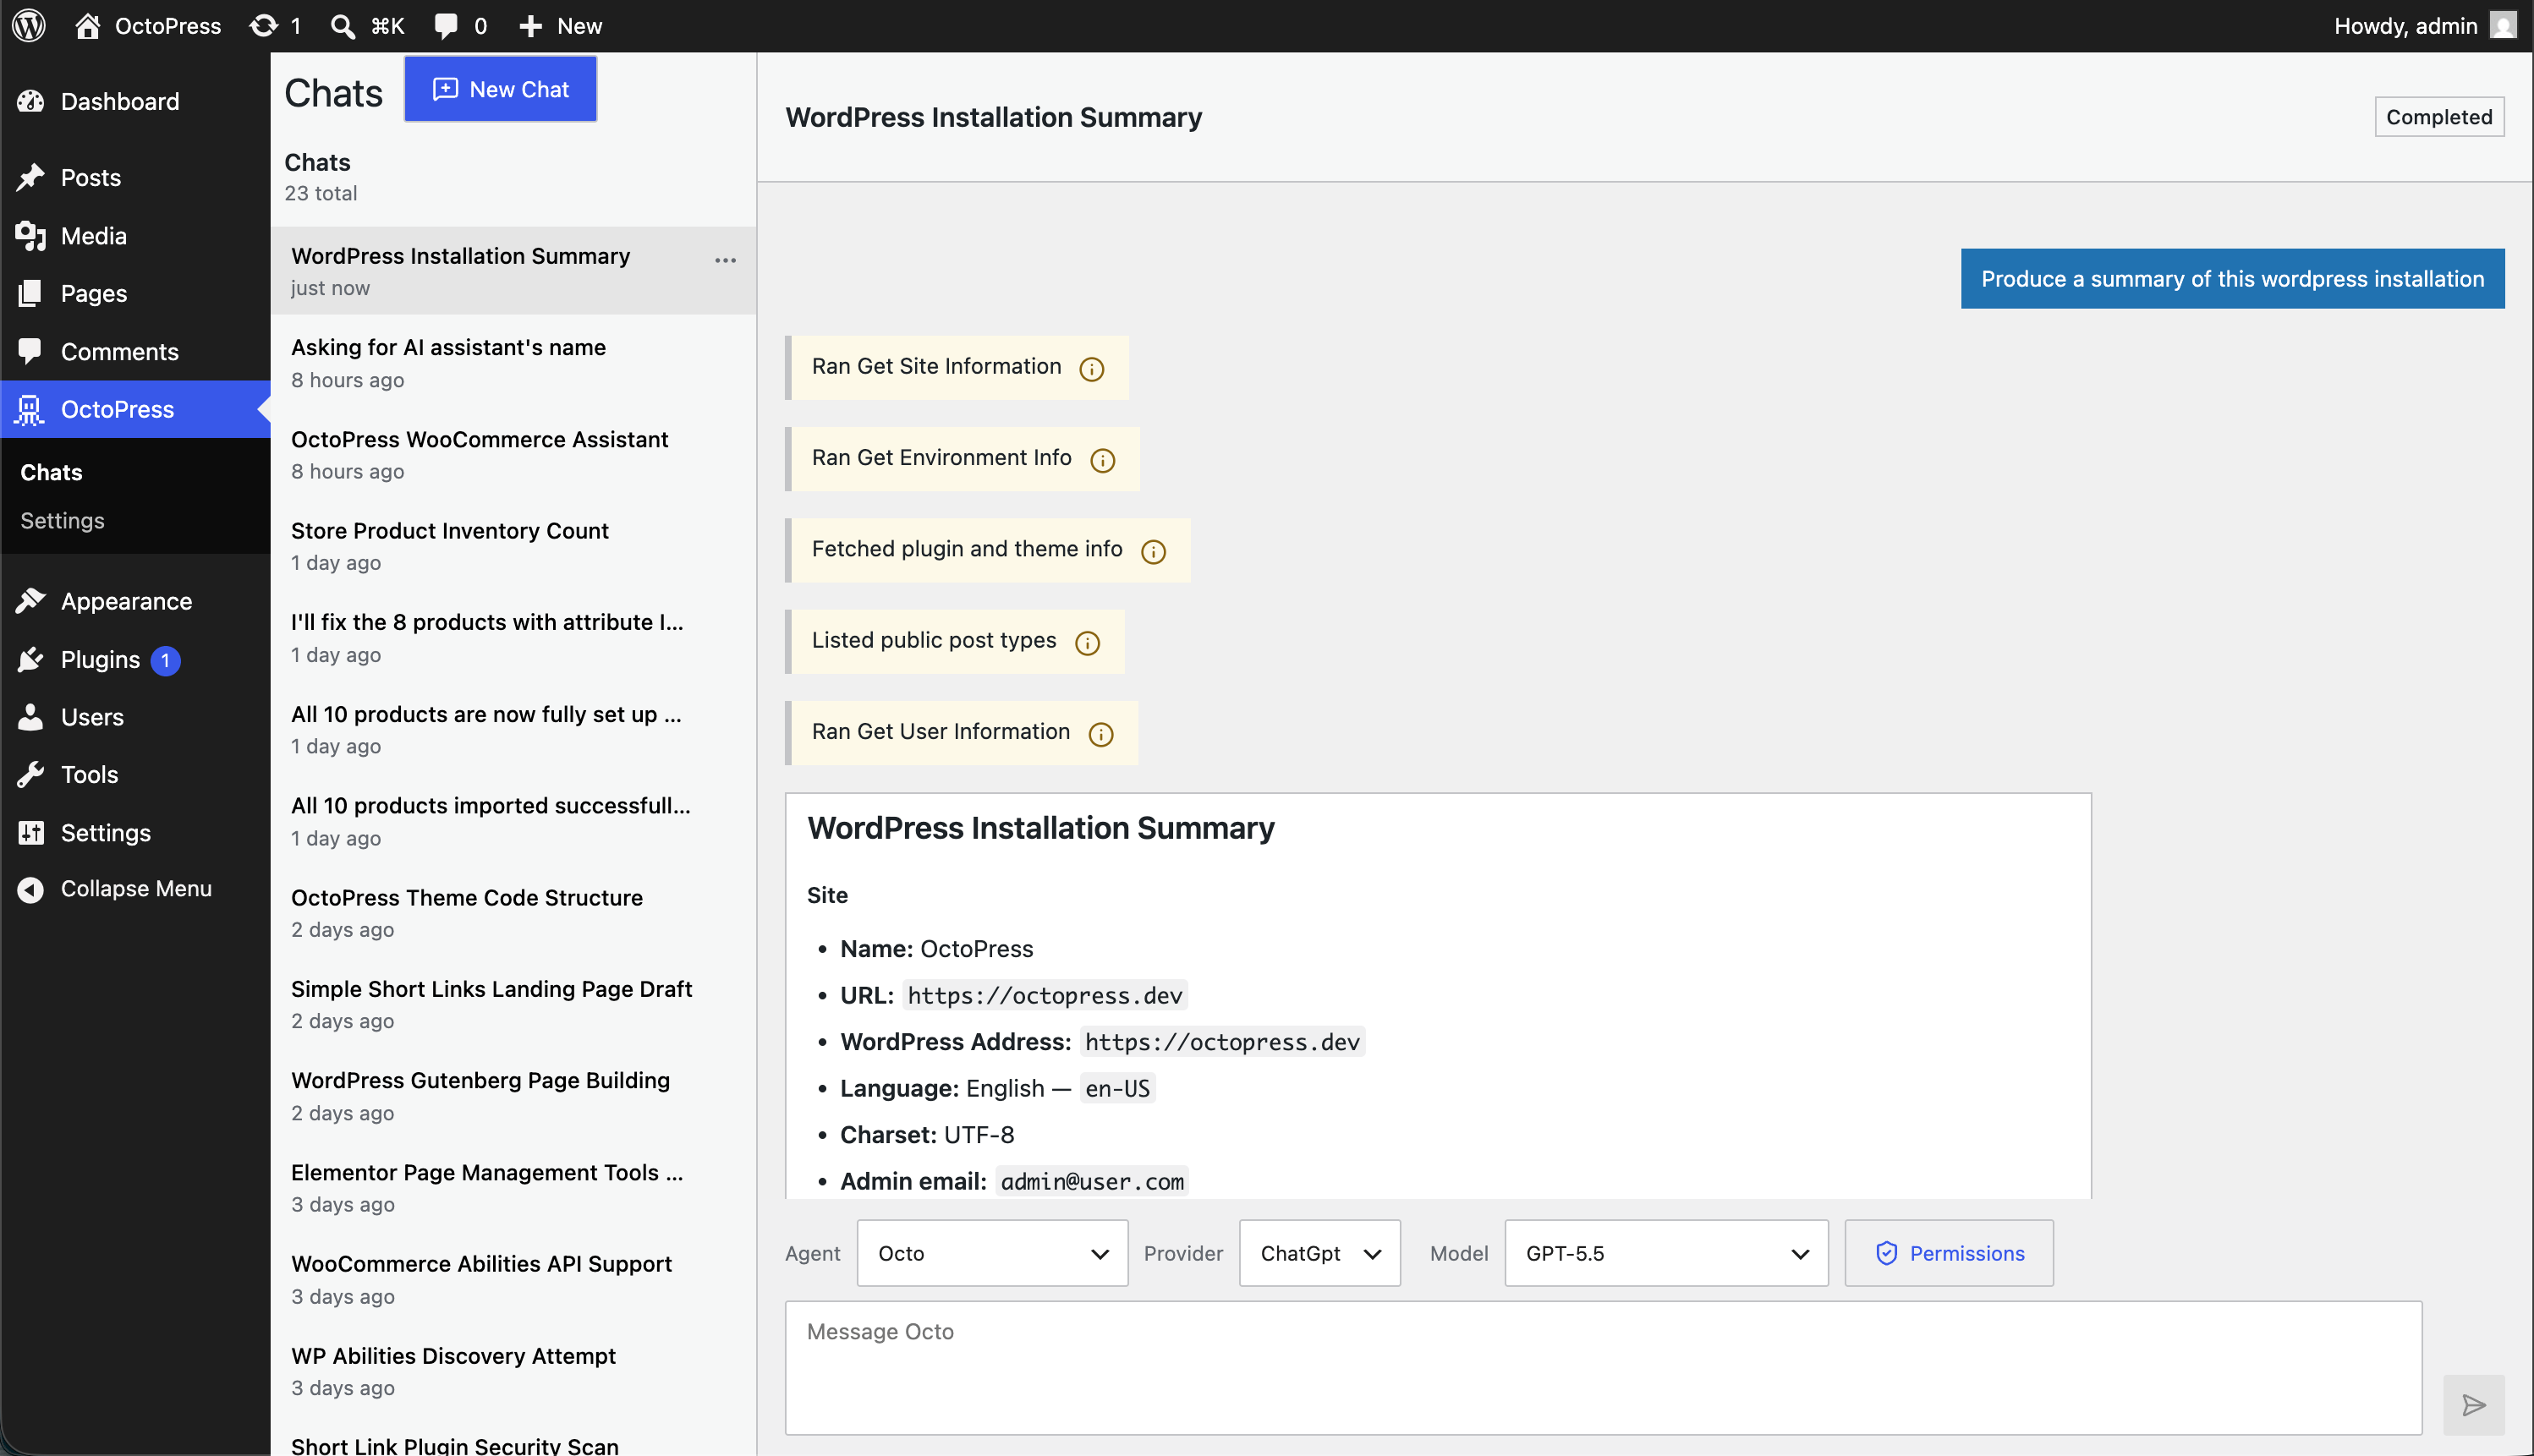Image resolution: width=2534 pixels, height=1456 pixels.
Task: Open OctoPress Settings submenu item
Action: click(62, 520)
